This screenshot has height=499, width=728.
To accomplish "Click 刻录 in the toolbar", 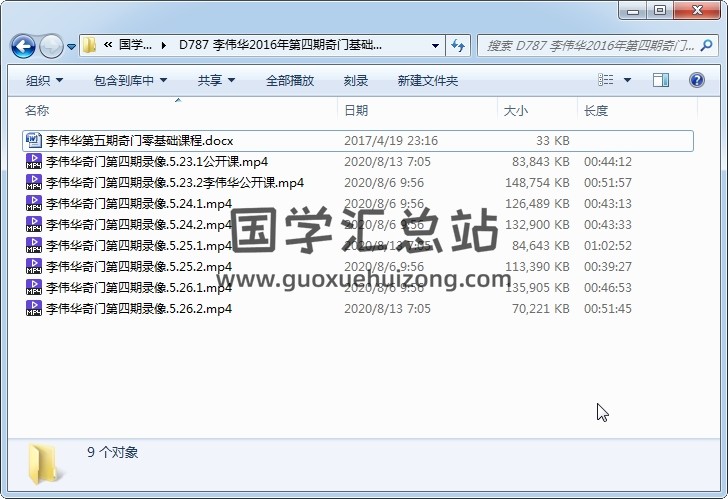I will click(x=356, y=81).
